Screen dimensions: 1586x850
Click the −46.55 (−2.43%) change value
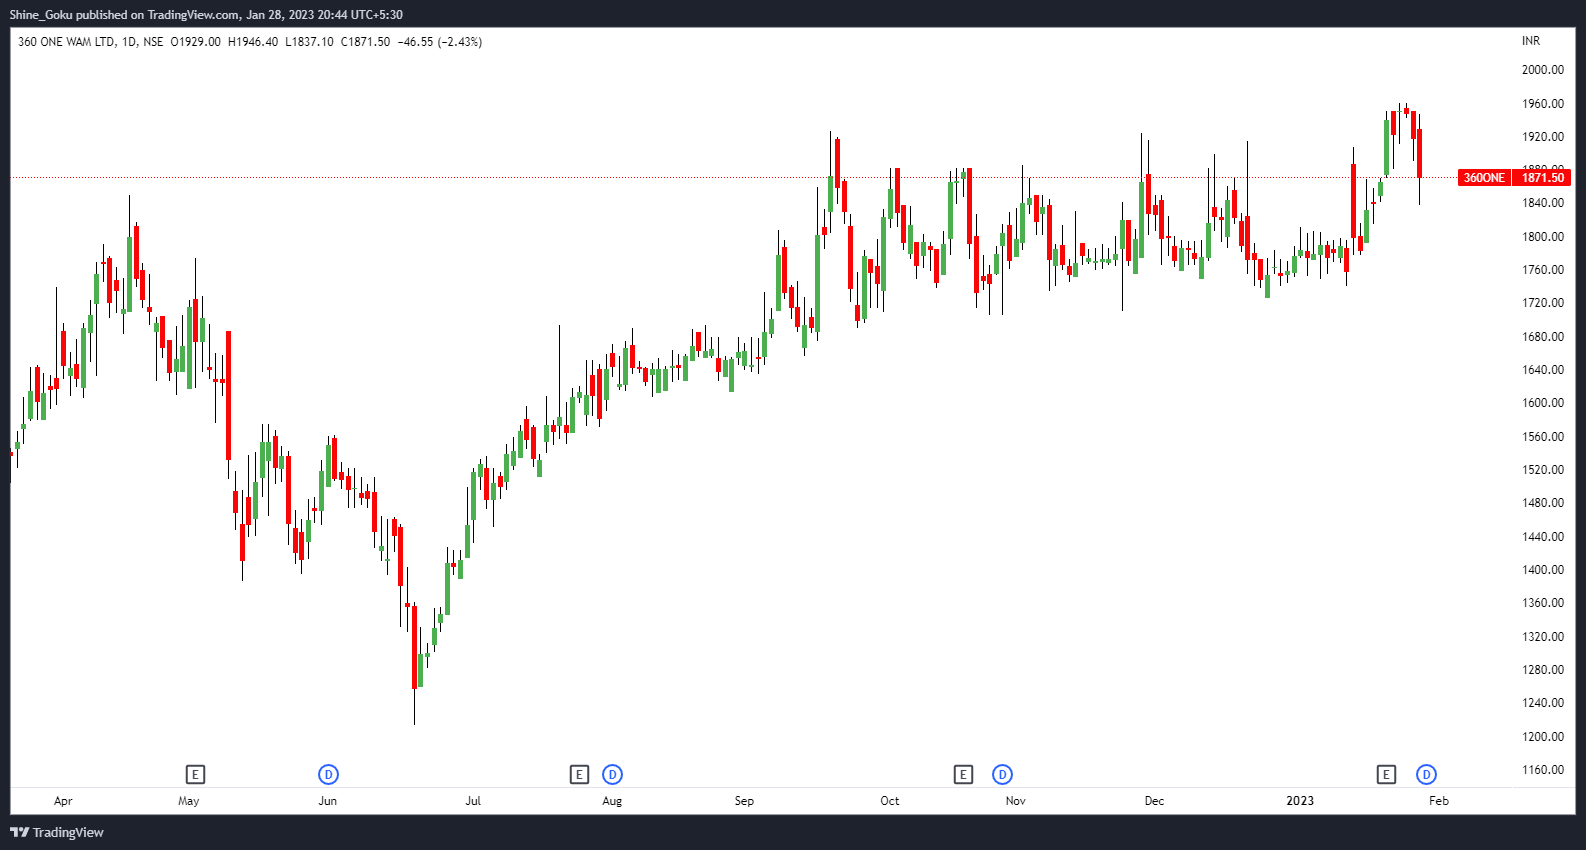click(x=439, y=42)
